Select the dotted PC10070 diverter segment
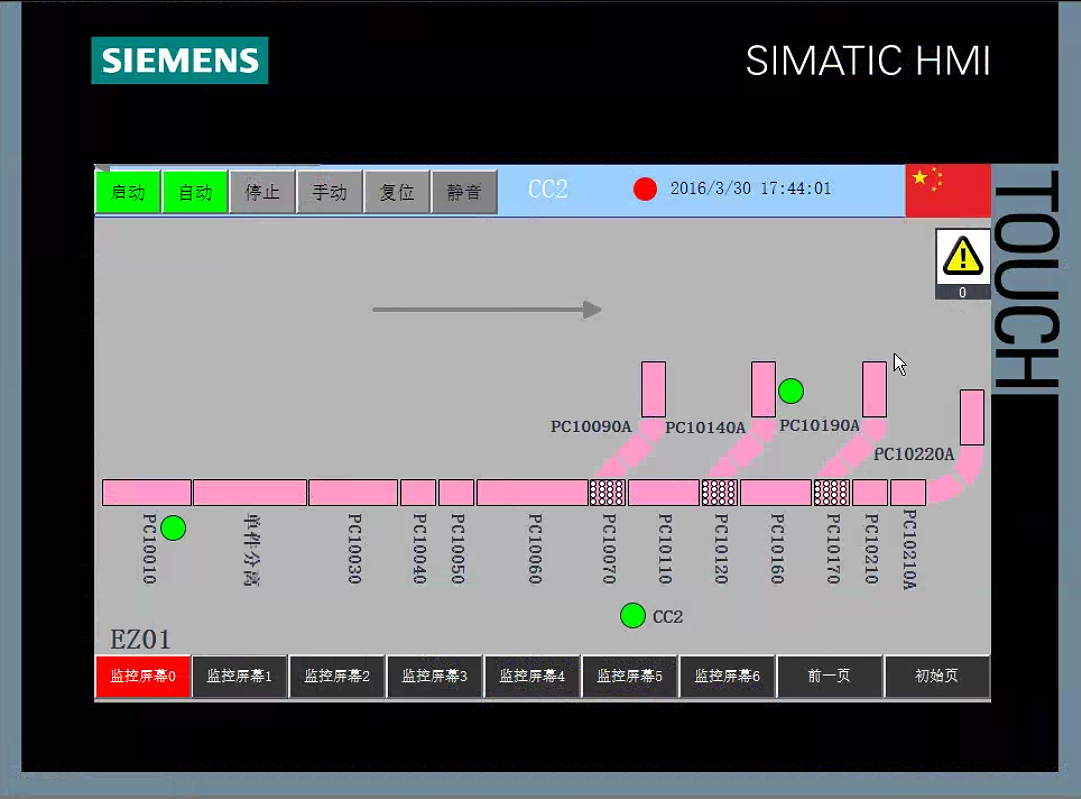The image size is (1081, 799). click(x=607, y=492)
